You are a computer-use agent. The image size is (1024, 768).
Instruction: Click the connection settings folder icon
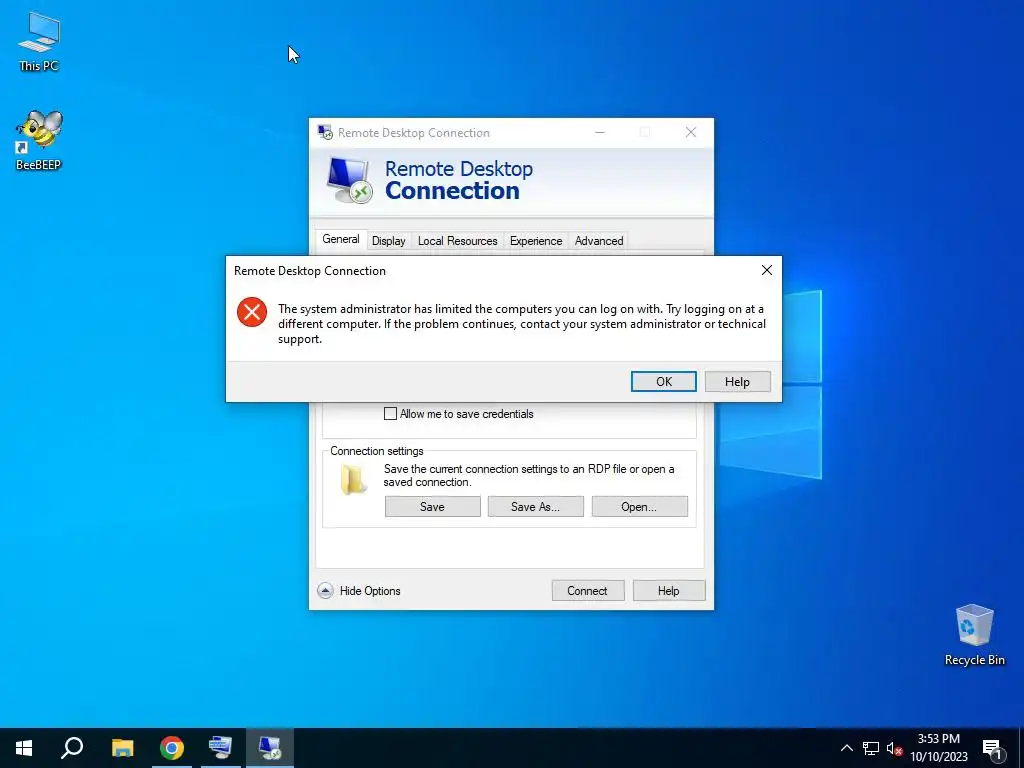353,479
